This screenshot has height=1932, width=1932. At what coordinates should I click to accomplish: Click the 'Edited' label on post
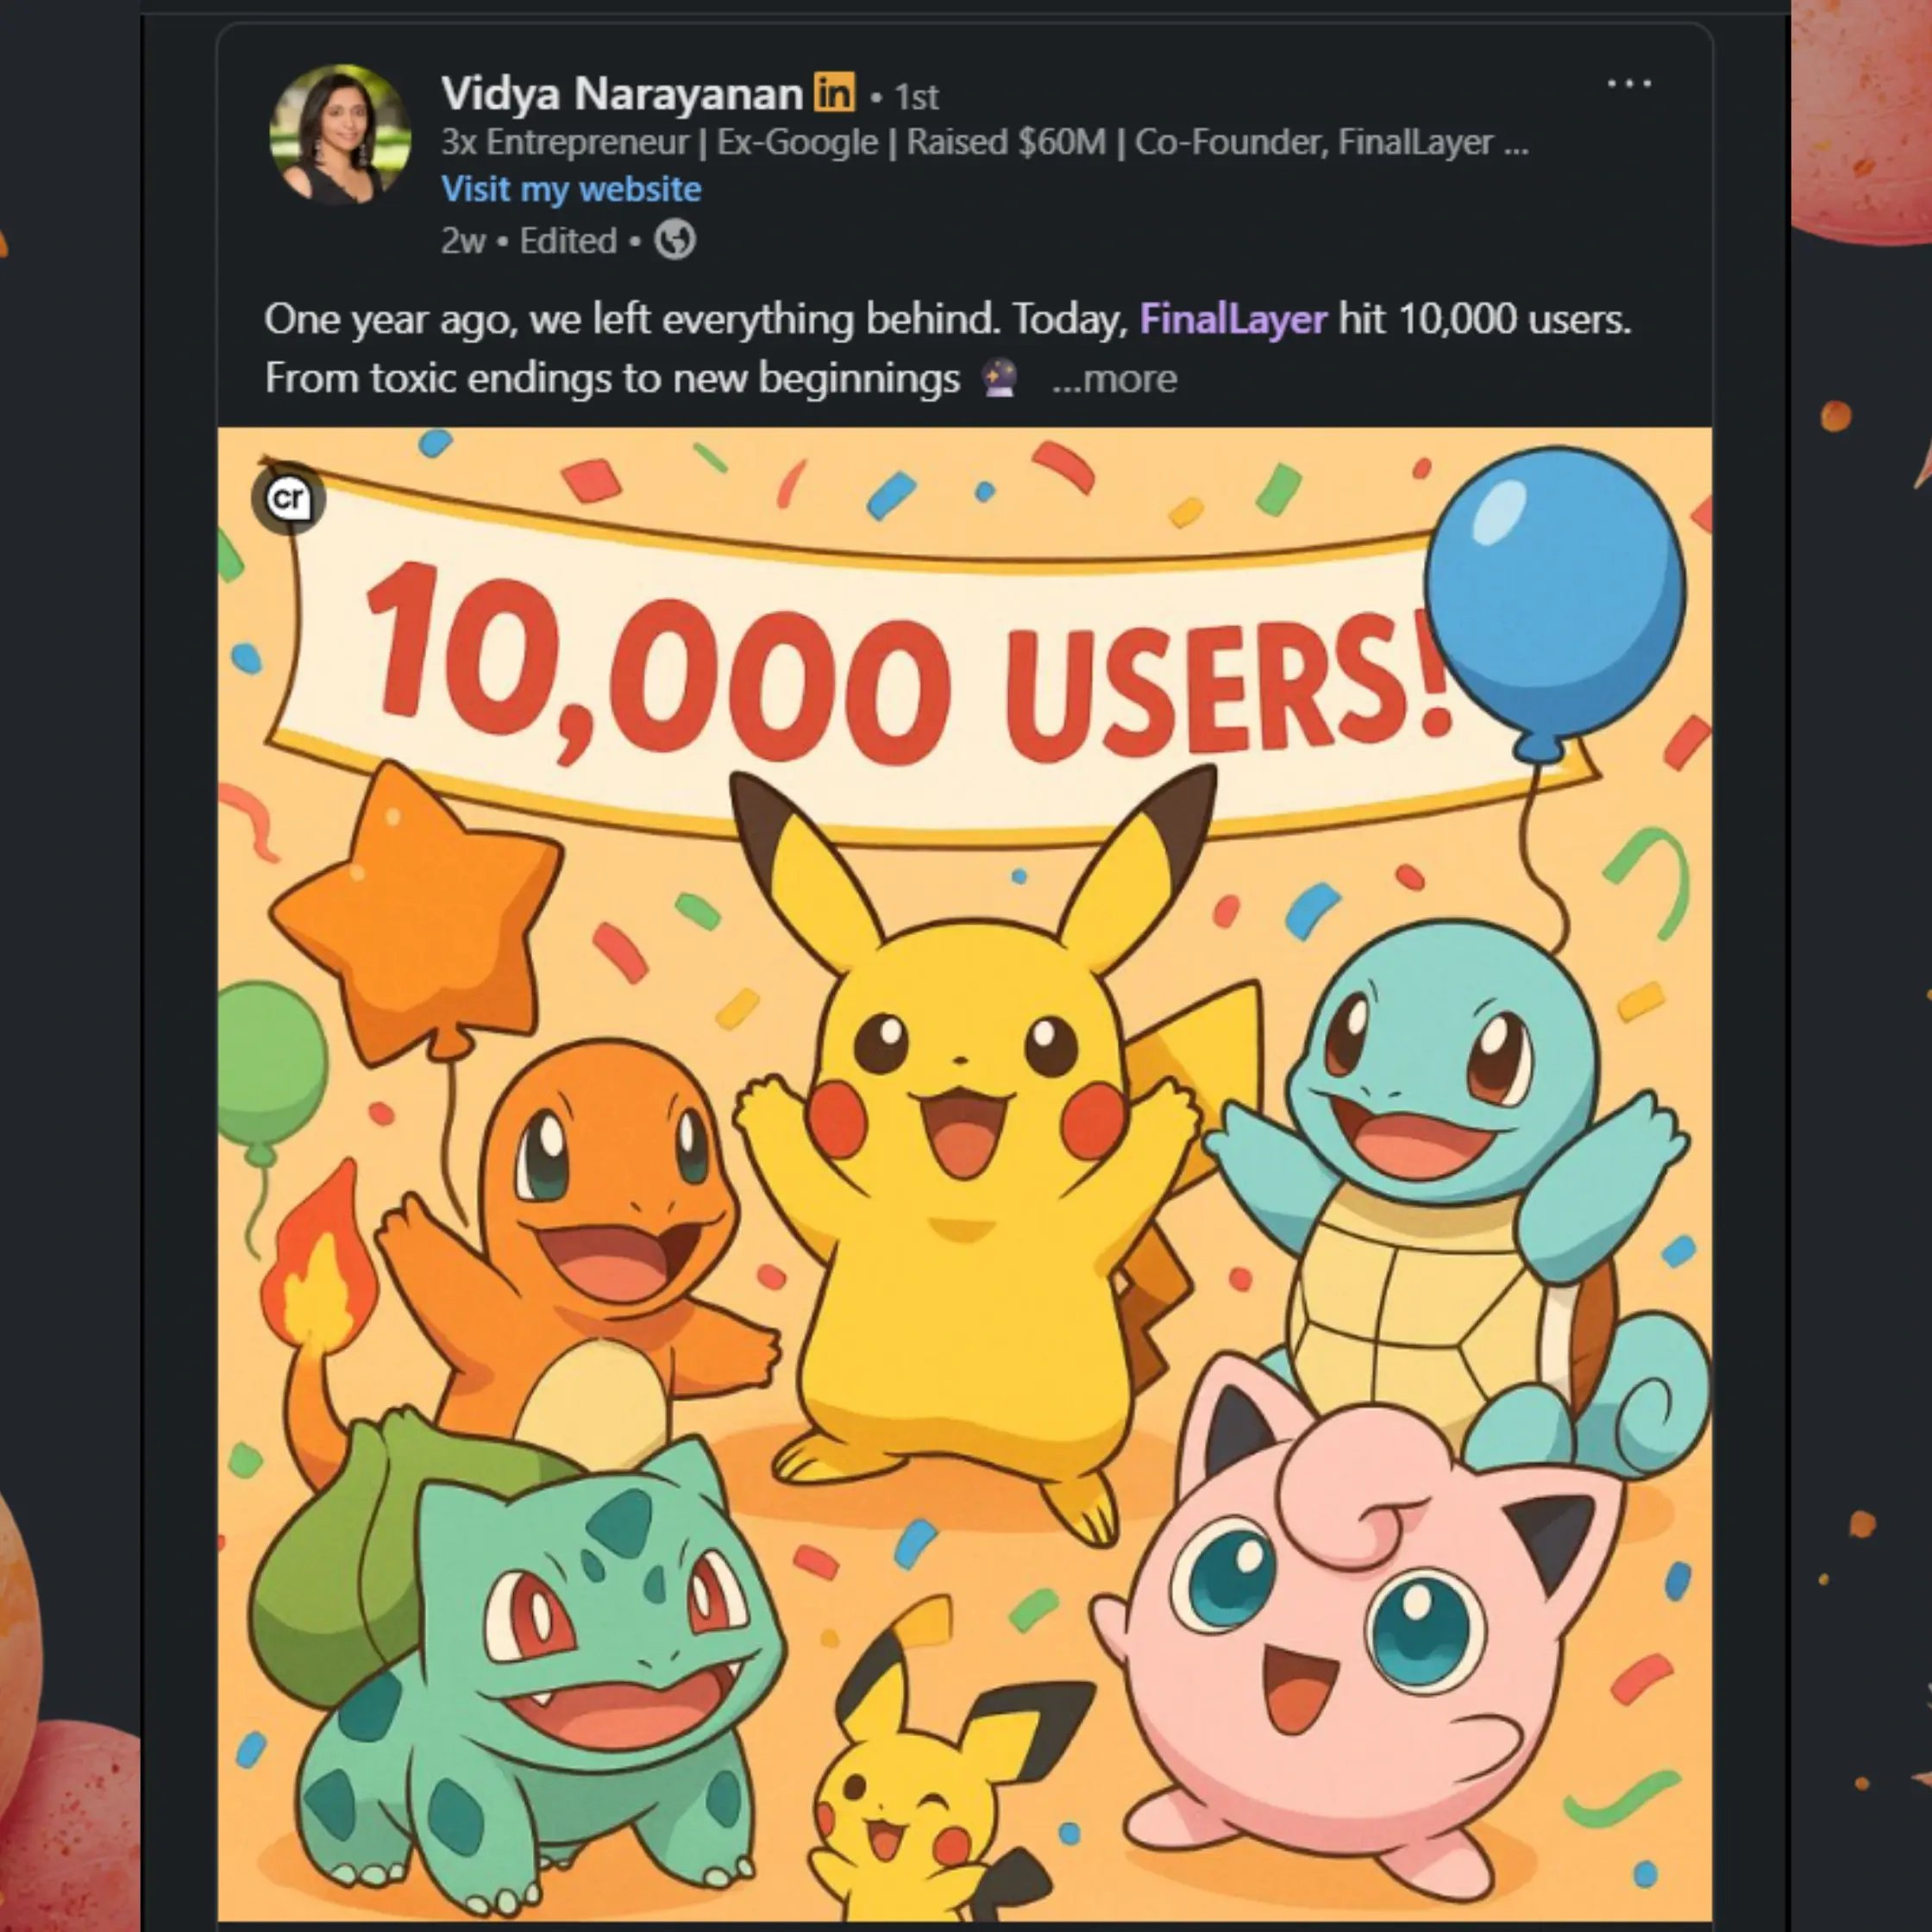pos(567,241)
